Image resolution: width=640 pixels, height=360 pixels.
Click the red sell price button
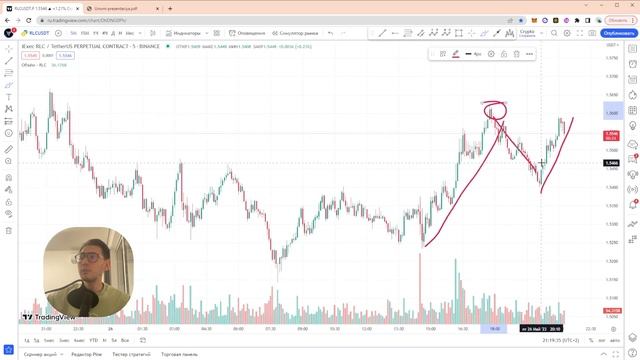coord(30,56)
